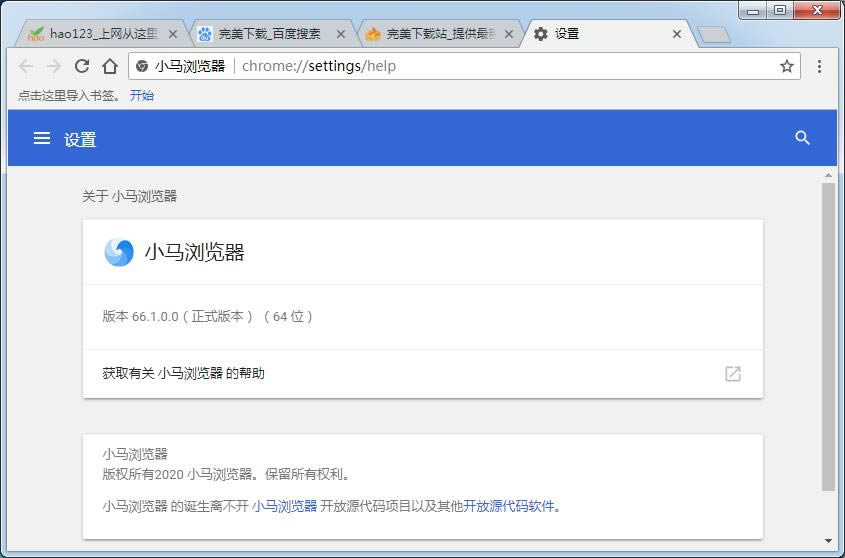Close the 设置 tab
The height and width of the screenshot is (558, 845).
pos(677,34)
